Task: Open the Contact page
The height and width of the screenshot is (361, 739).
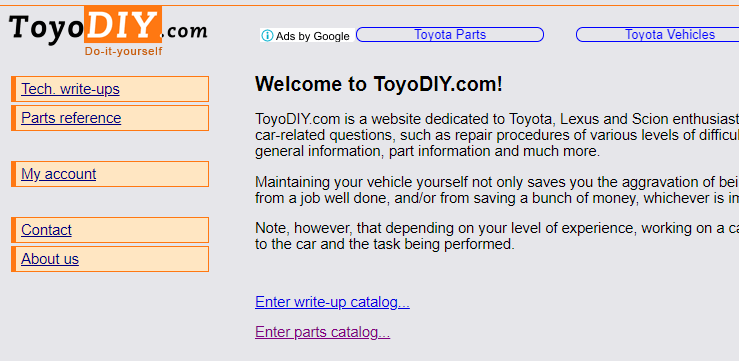Action: pos(46,230)
